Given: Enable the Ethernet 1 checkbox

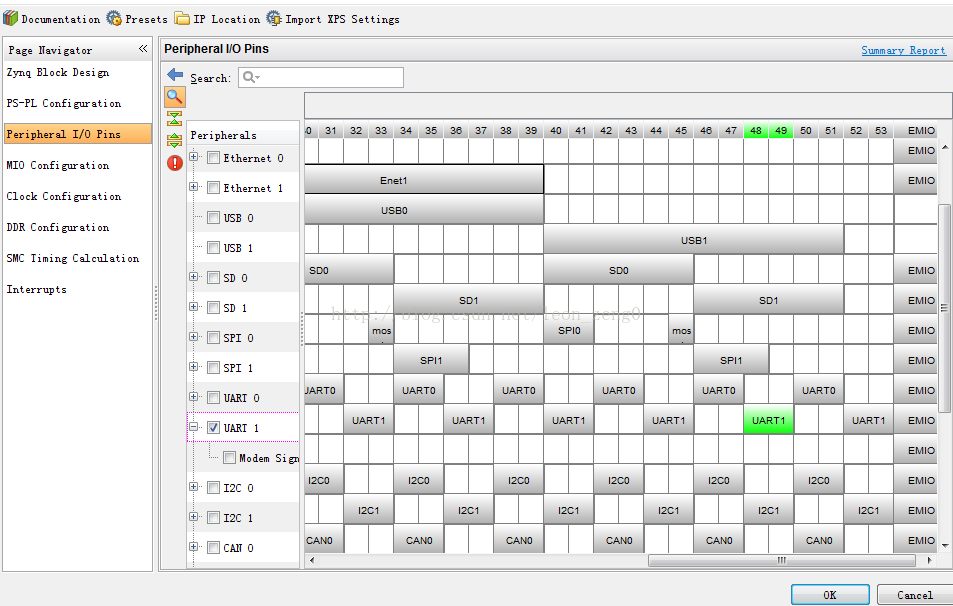Looking at the screenshot, I should click(x=213, y=188).
